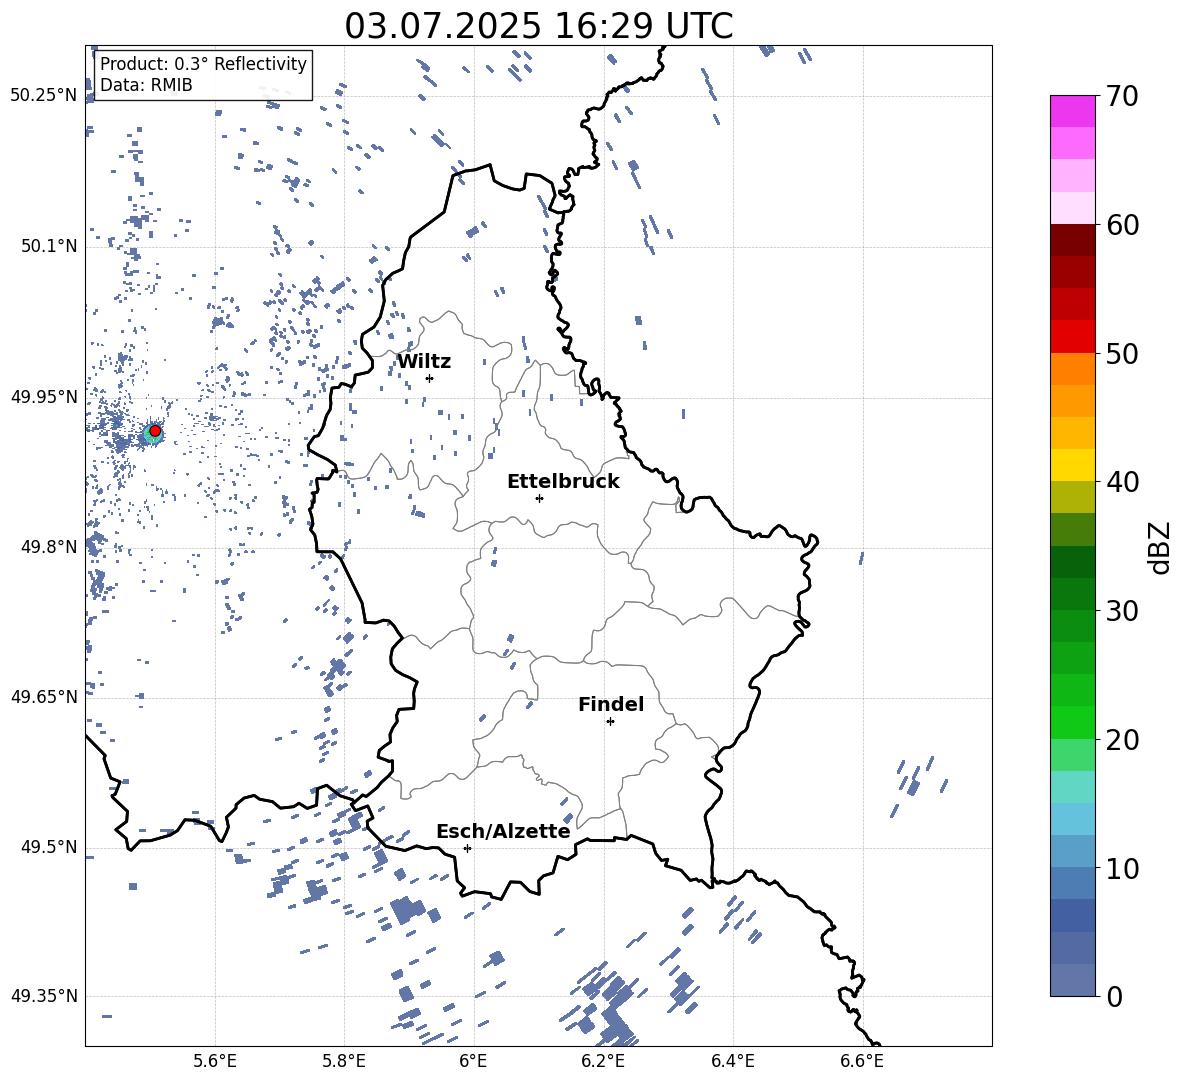Screen dimensions: 1184x1081
Task: Click the 60 tick on colorbar
Action: pos(1121,225)
